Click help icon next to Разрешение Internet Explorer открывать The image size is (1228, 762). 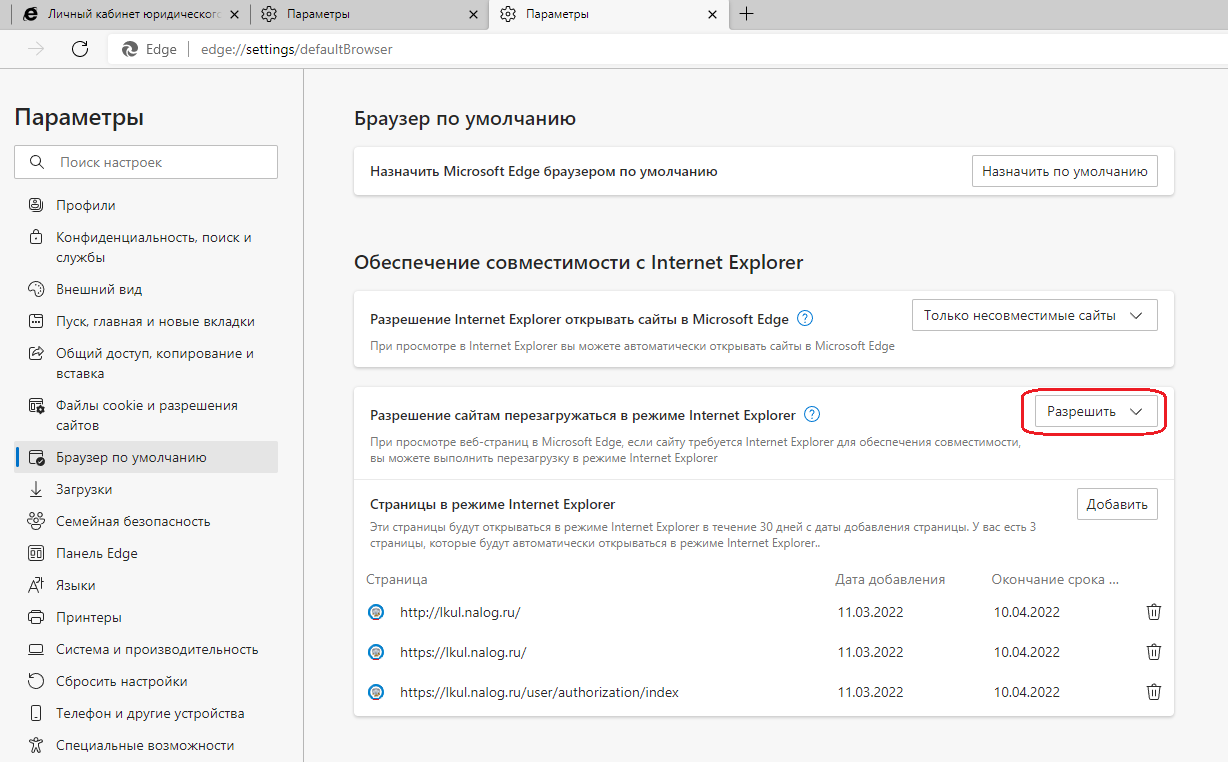(x=805, y=319)
